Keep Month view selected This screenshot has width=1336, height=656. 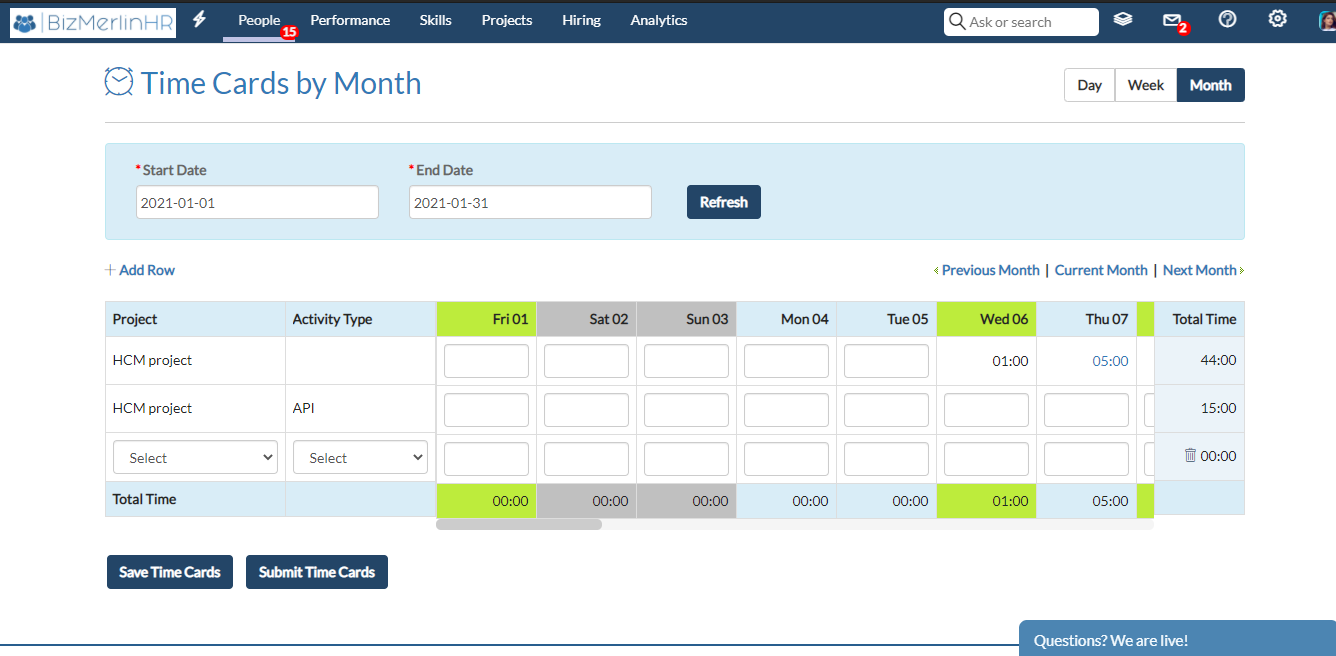coord(1210,85)
